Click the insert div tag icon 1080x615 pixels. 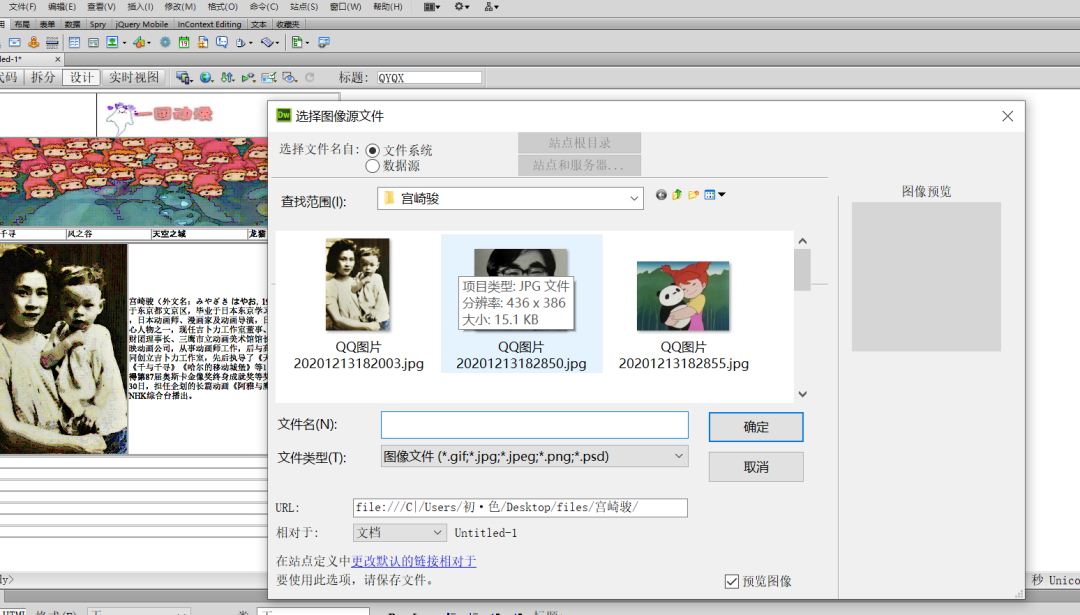click(93, 42)
